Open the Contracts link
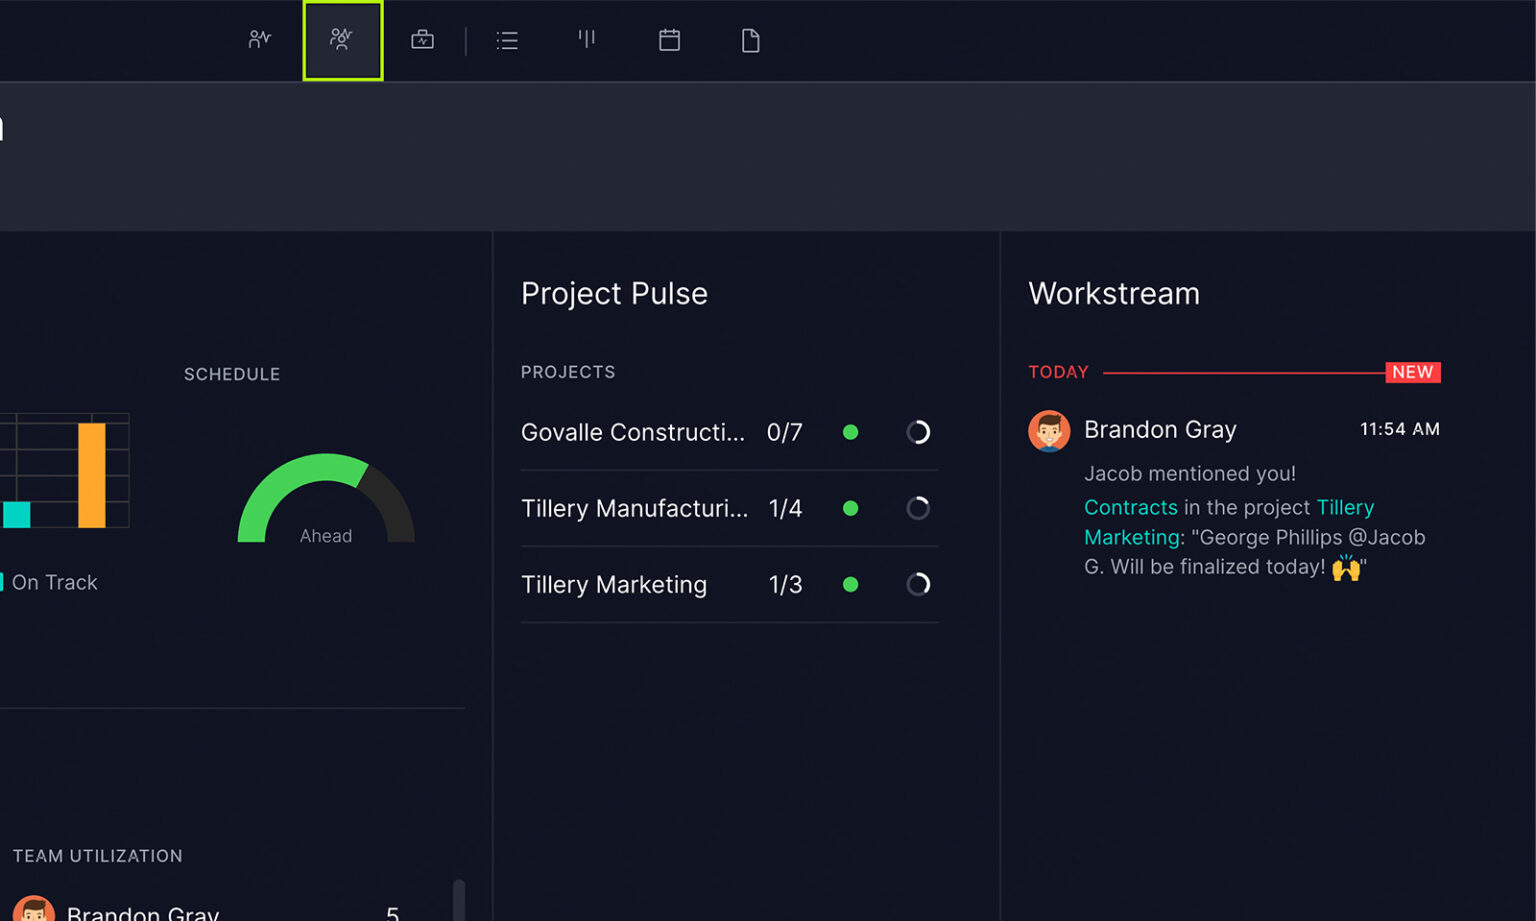 click(x=1131, y=507)
